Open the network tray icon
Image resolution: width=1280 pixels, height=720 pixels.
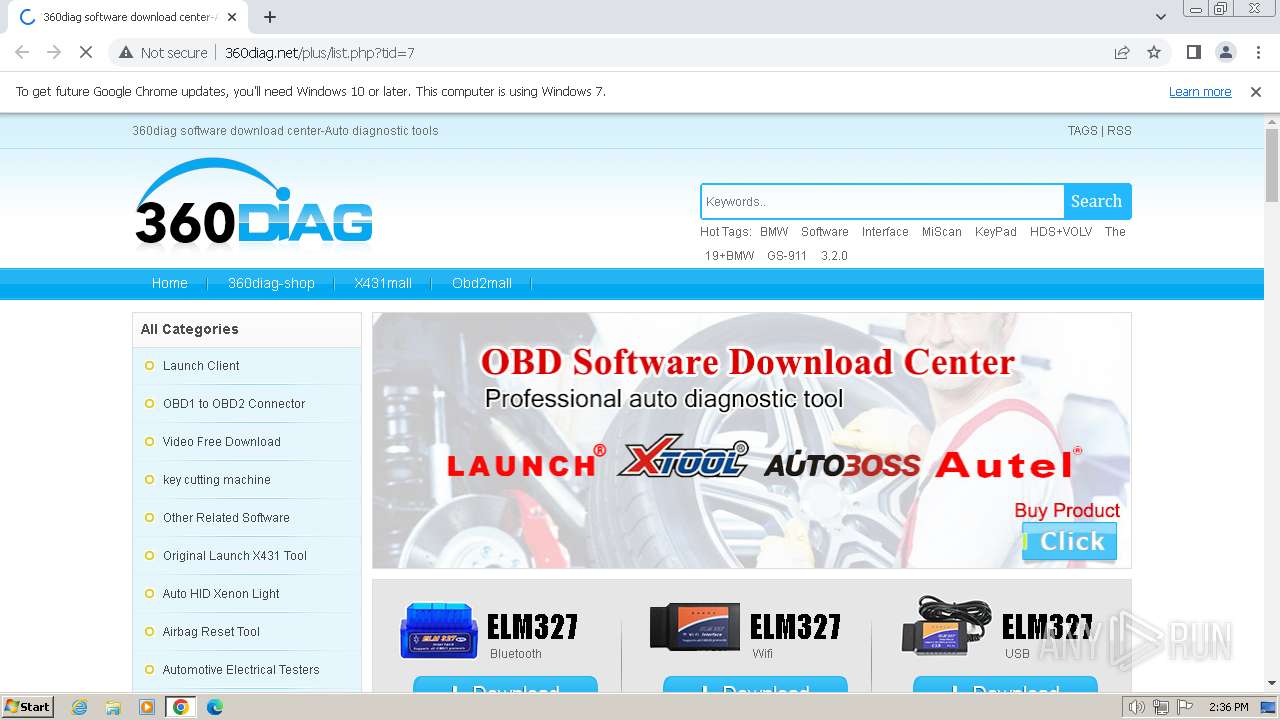pos(1161,707)
